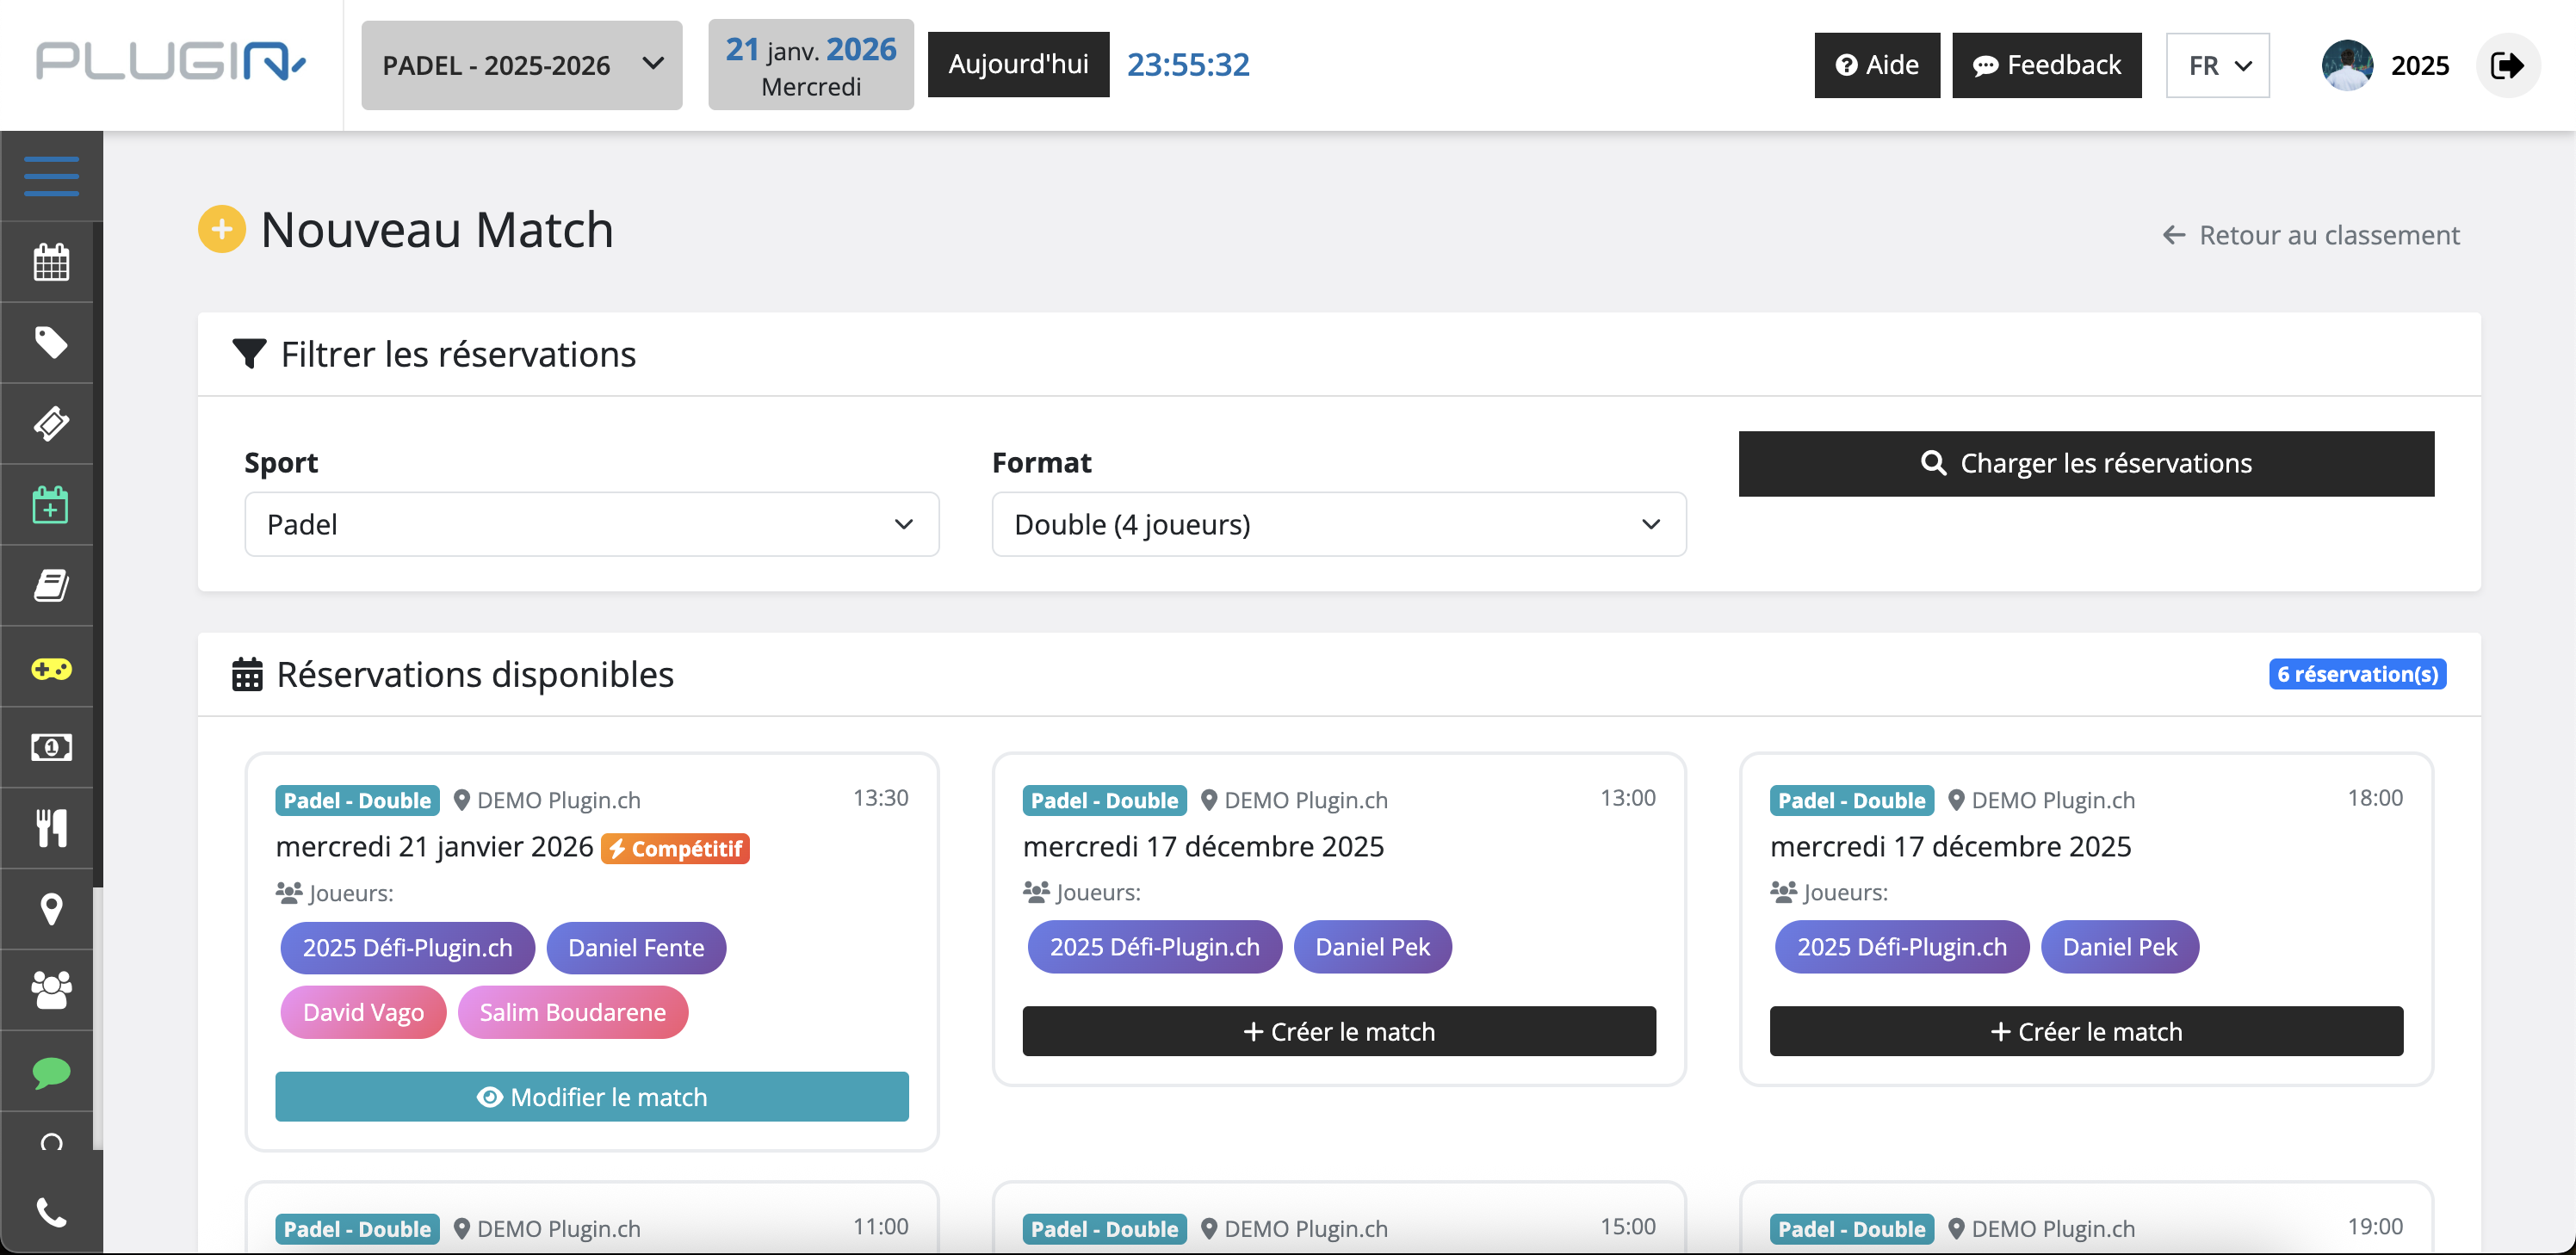
Task: Click the map pin location sidebar icon
Action: 51,908
